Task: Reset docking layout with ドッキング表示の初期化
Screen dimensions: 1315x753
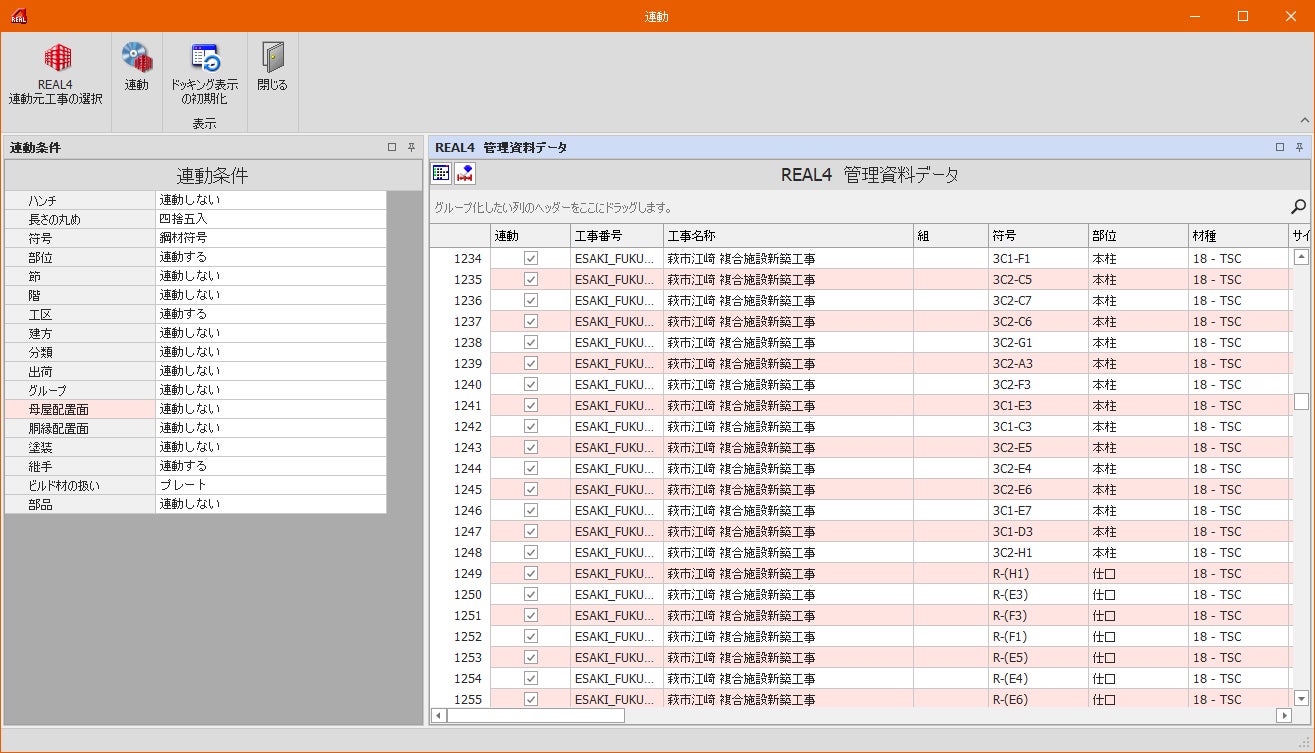Action: click(204, 74)
